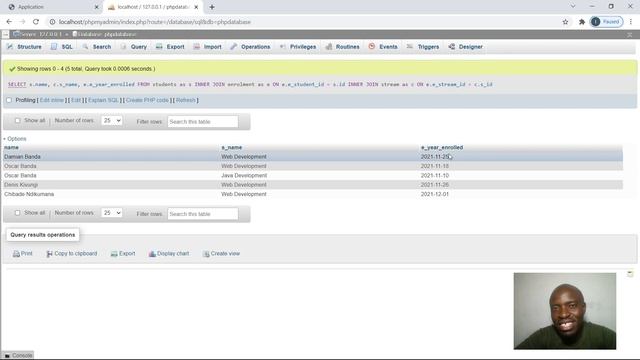Reload the page with the refresh icon
Screen dimensions: 640x360
(36, 22)
